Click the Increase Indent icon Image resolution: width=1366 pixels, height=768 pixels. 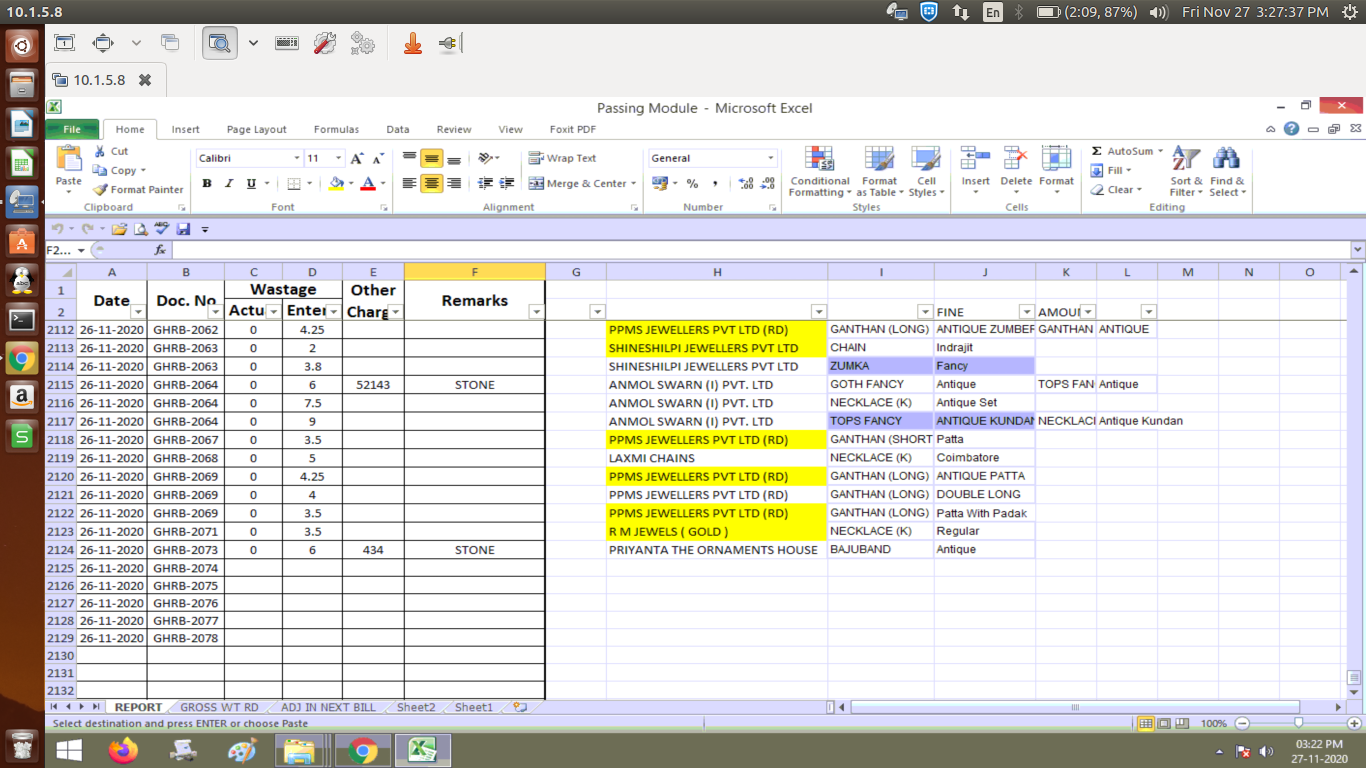[508, 183]
